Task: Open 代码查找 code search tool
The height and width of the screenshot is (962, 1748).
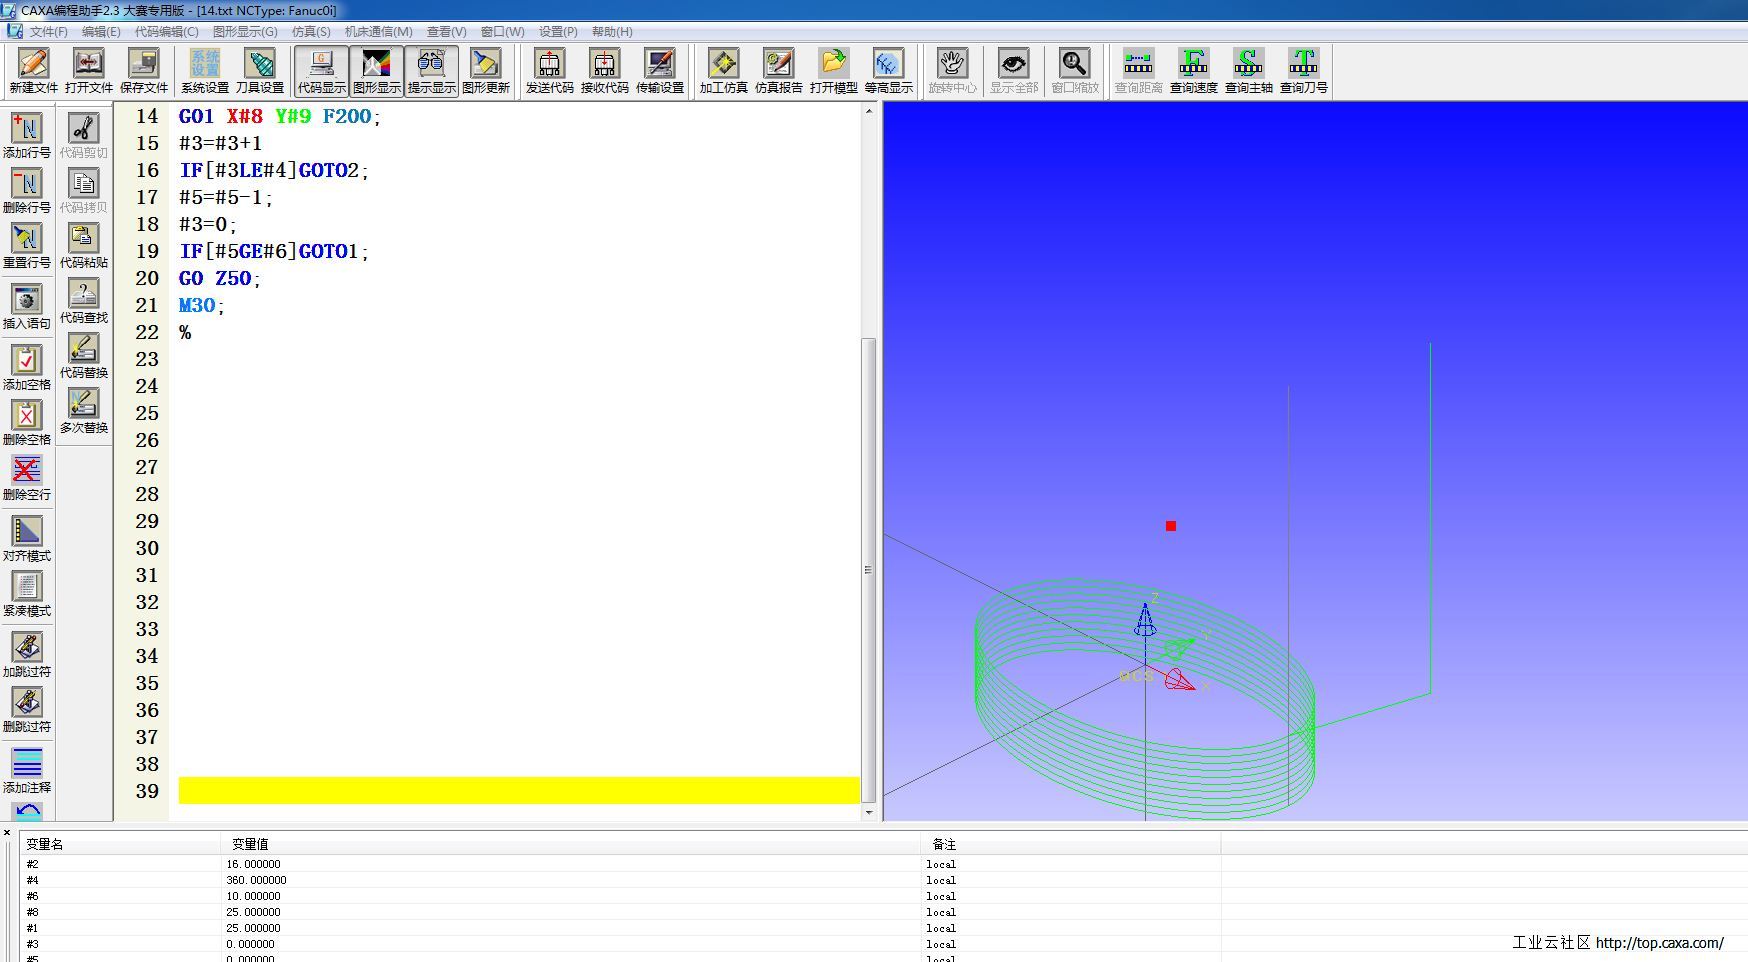Action: tap(83, 302)
